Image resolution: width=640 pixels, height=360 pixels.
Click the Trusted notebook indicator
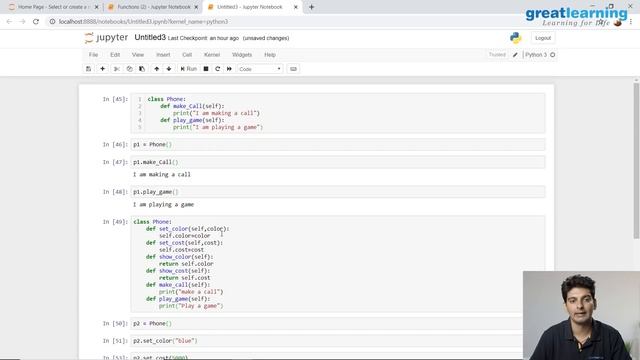pyautogui.click(x=497, y=55)
